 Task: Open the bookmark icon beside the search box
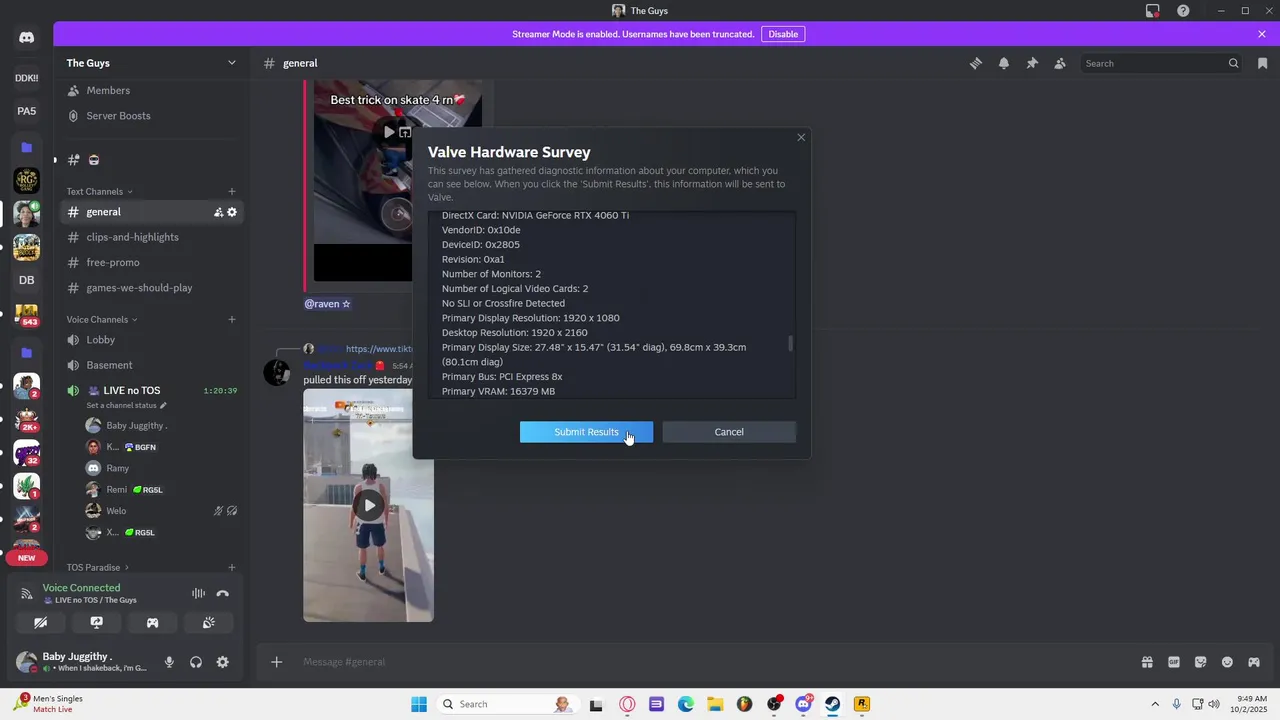[x=1262, y=63]
